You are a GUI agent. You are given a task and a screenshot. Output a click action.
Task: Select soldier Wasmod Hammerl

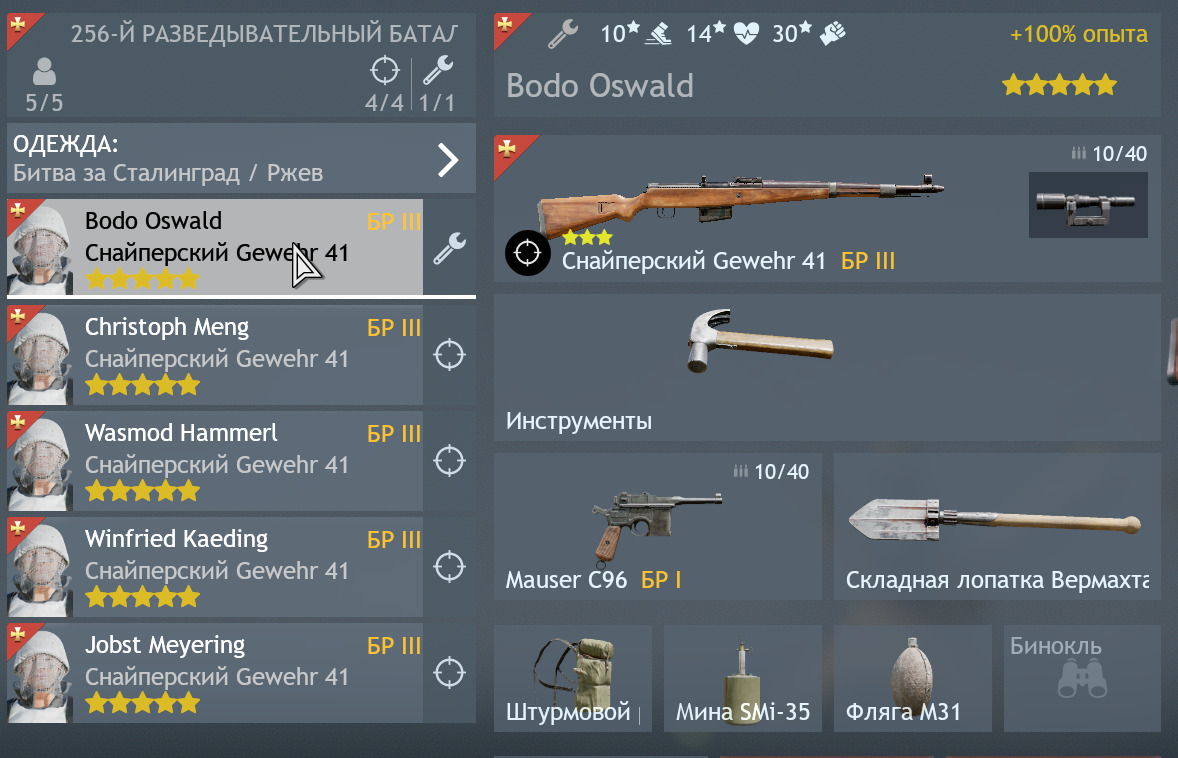click(x=215, y=461)
